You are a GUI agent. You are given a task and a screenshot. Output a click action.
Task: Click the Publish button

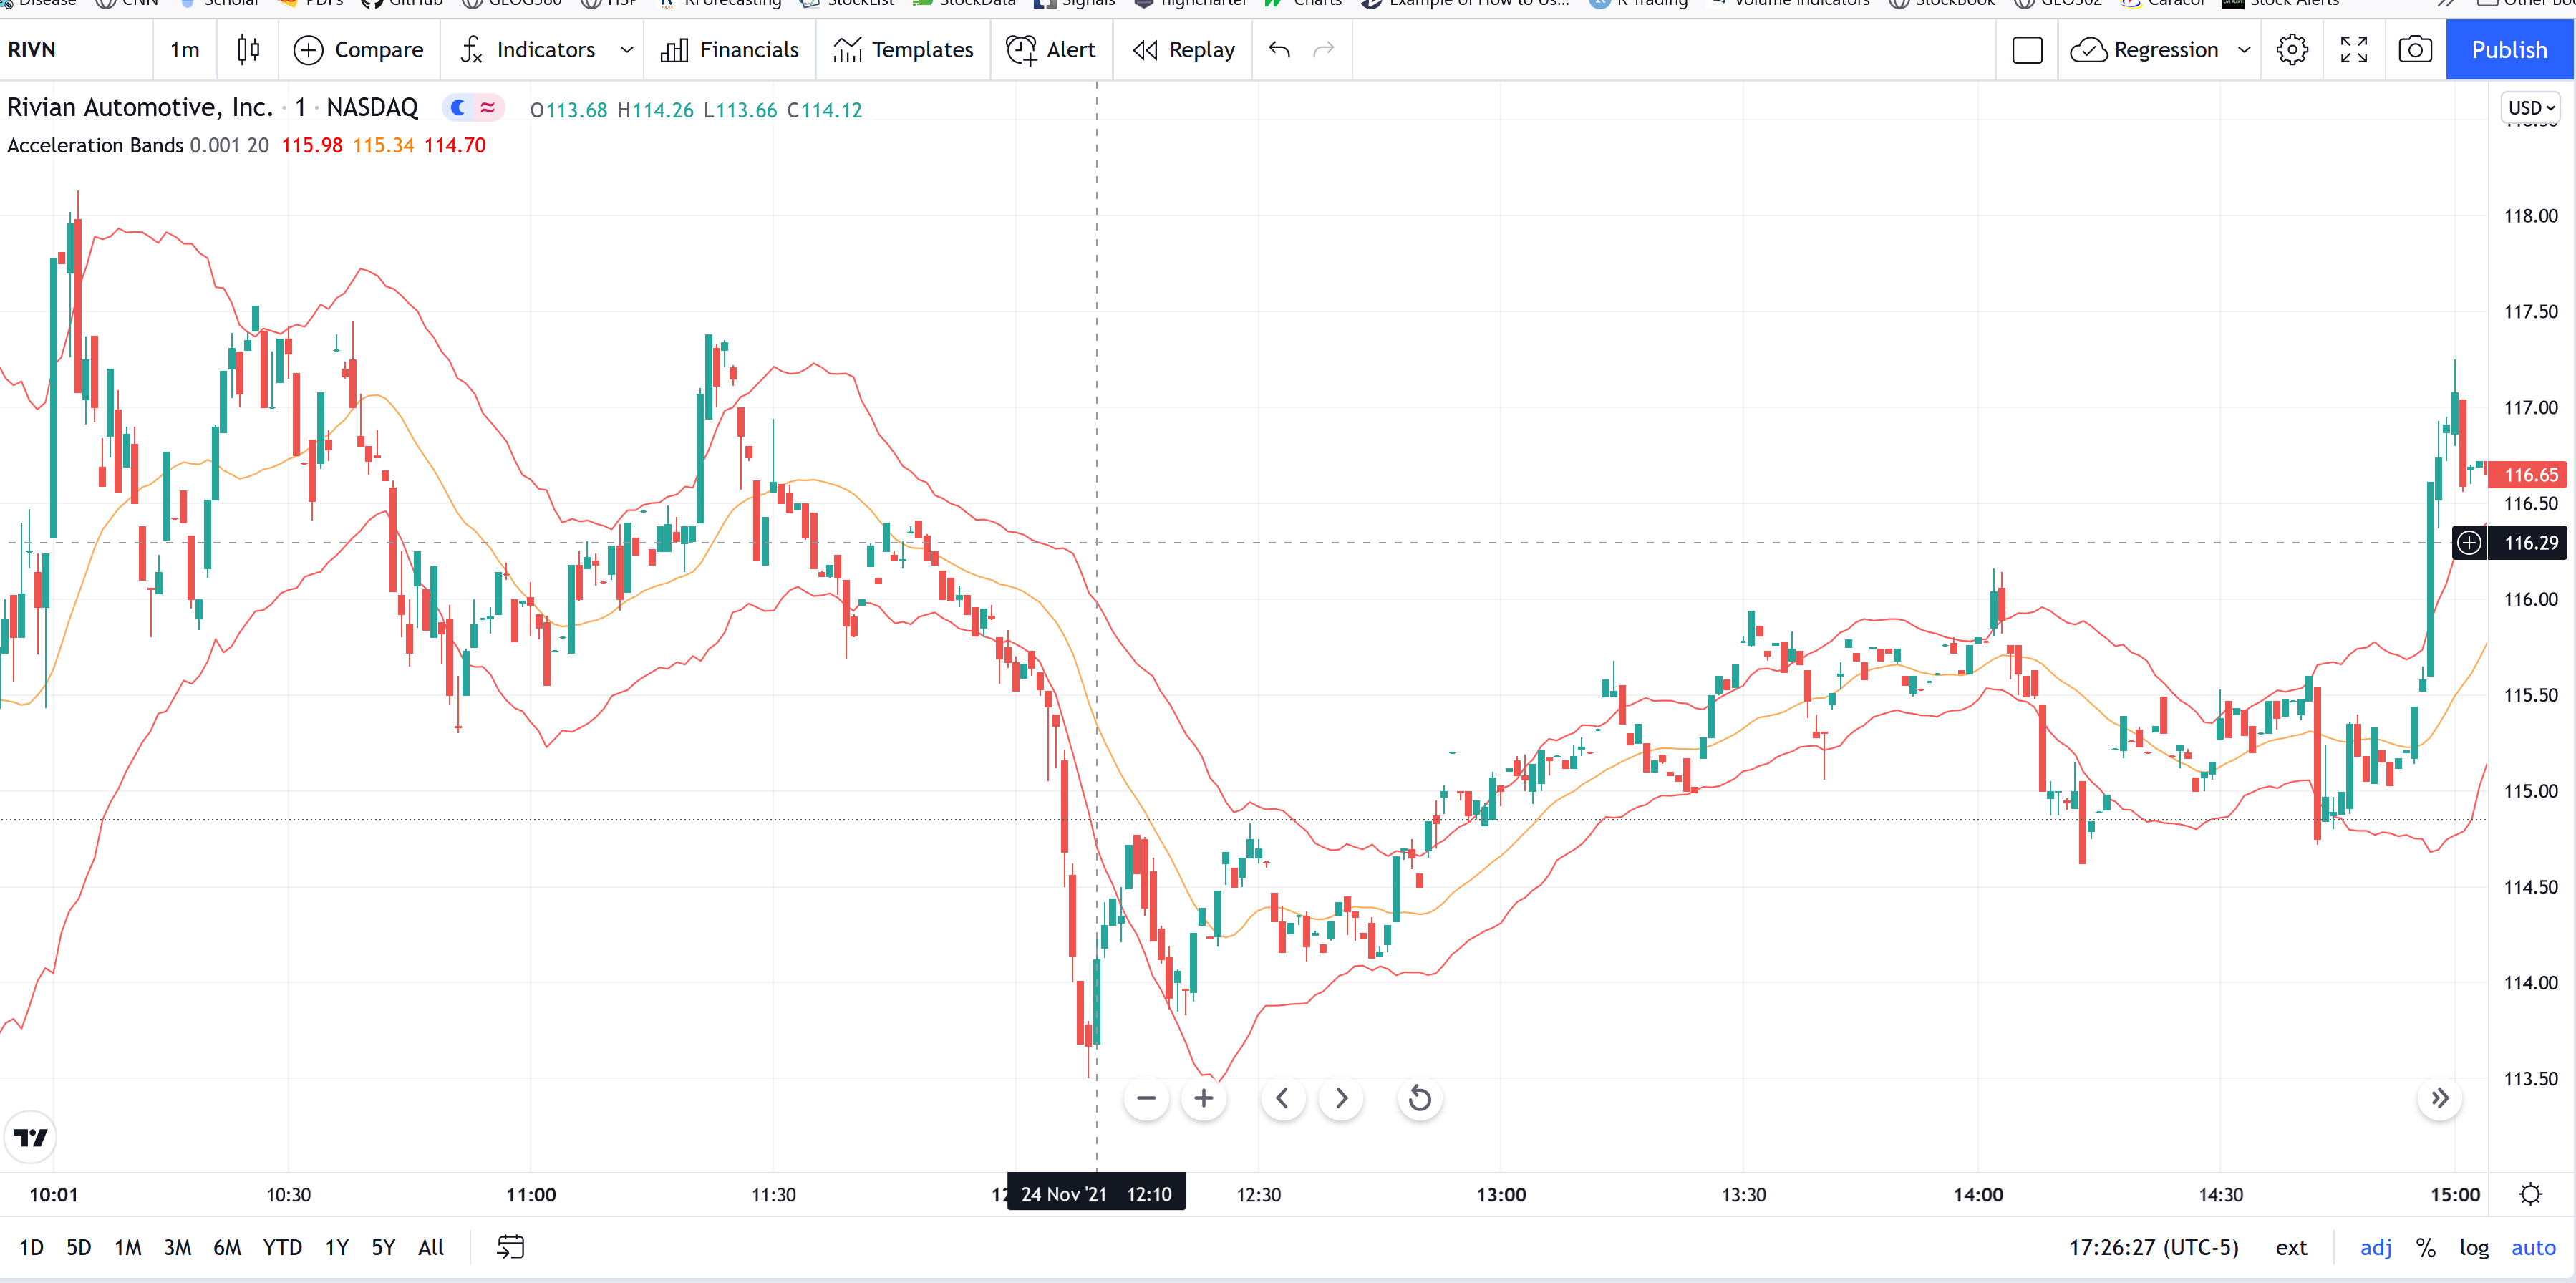(2510, 49)
